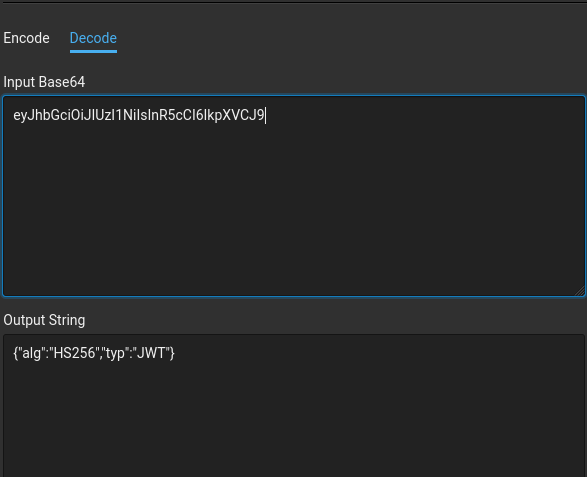Click the empty area below the base64 text
This screenshot has height=477, width=587.
[x=294, y=210]
